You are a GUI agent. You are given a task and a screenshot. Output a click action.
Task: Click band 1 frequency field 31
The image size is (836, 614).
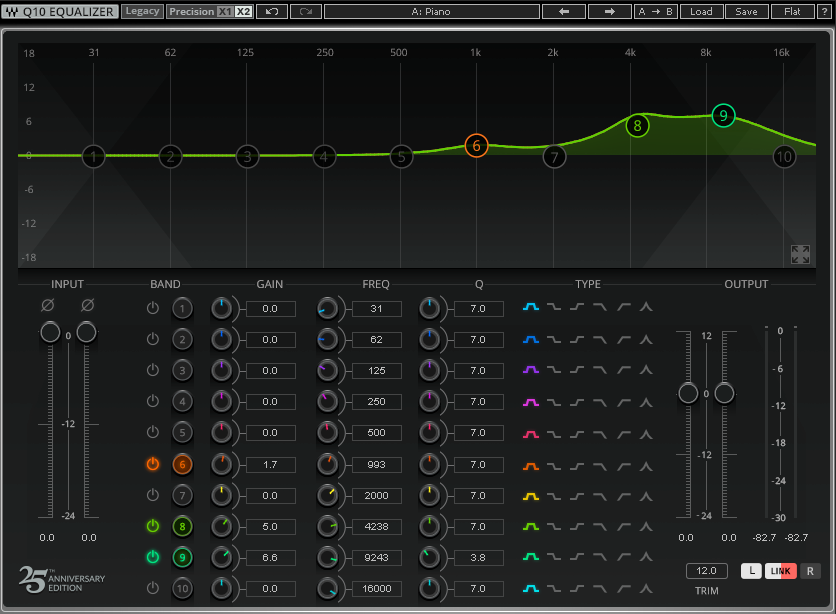376,309
